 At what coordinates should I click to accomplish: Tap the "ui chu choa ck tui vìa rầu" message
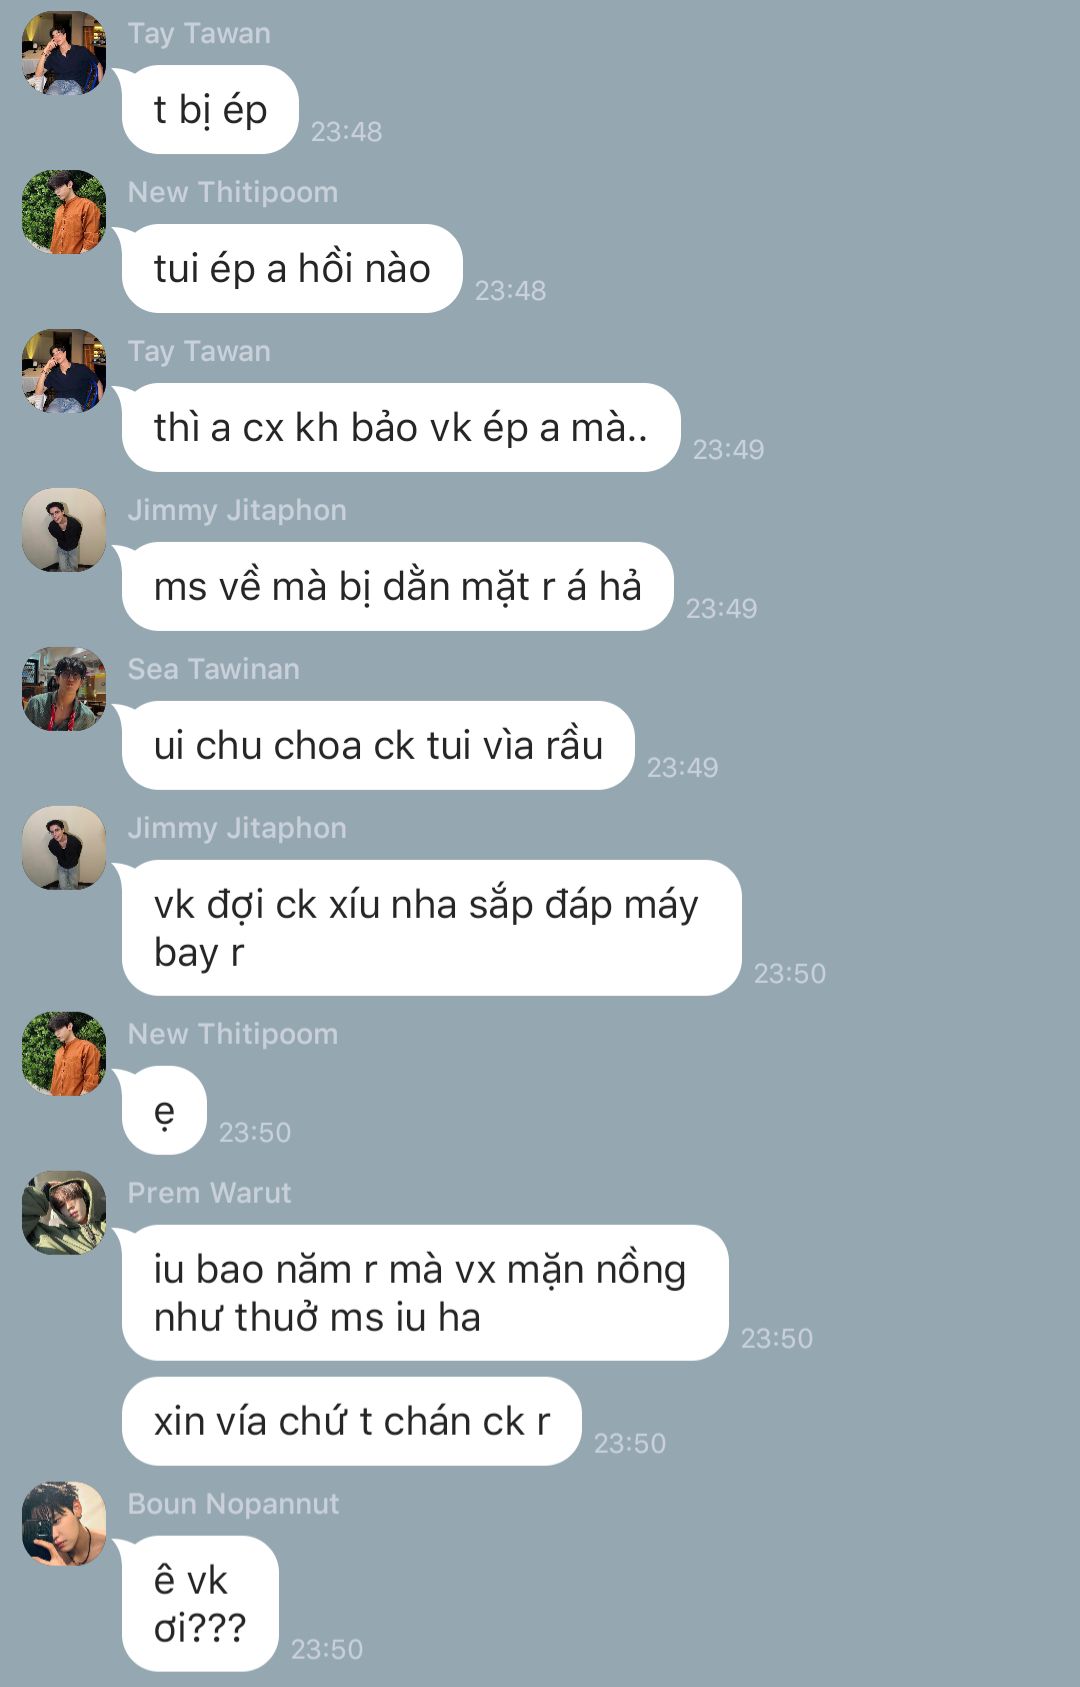pos(378,746)
